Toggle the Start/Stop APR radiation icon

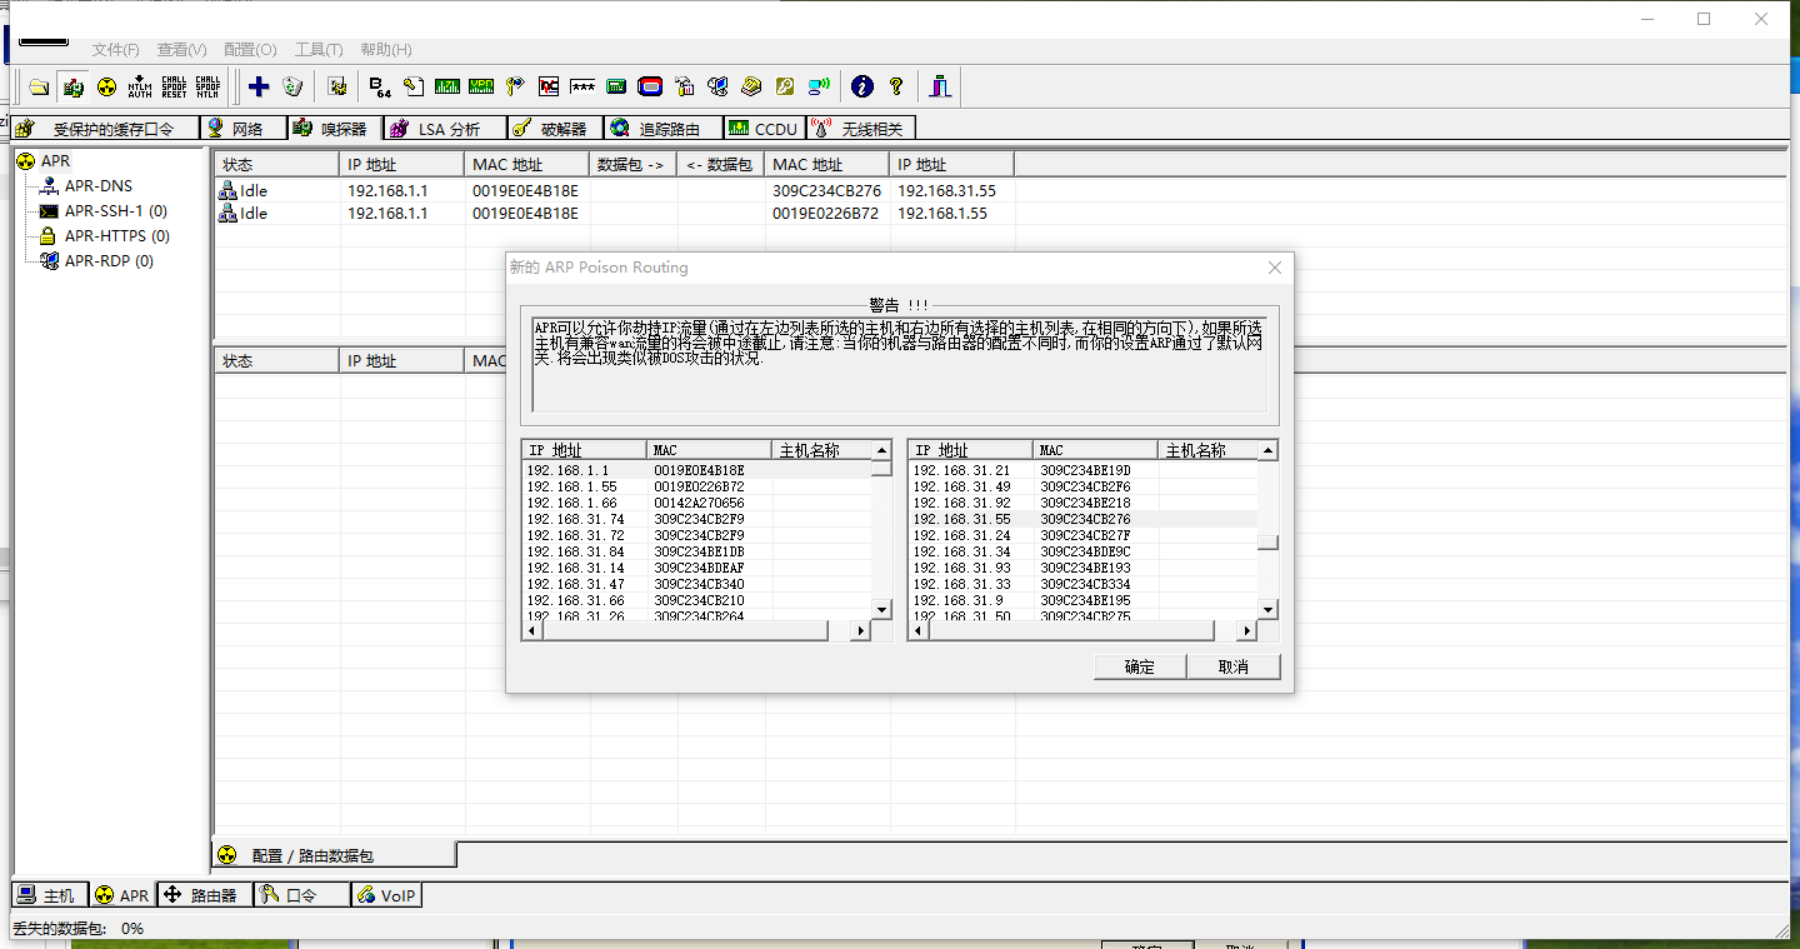pos(107,87)
